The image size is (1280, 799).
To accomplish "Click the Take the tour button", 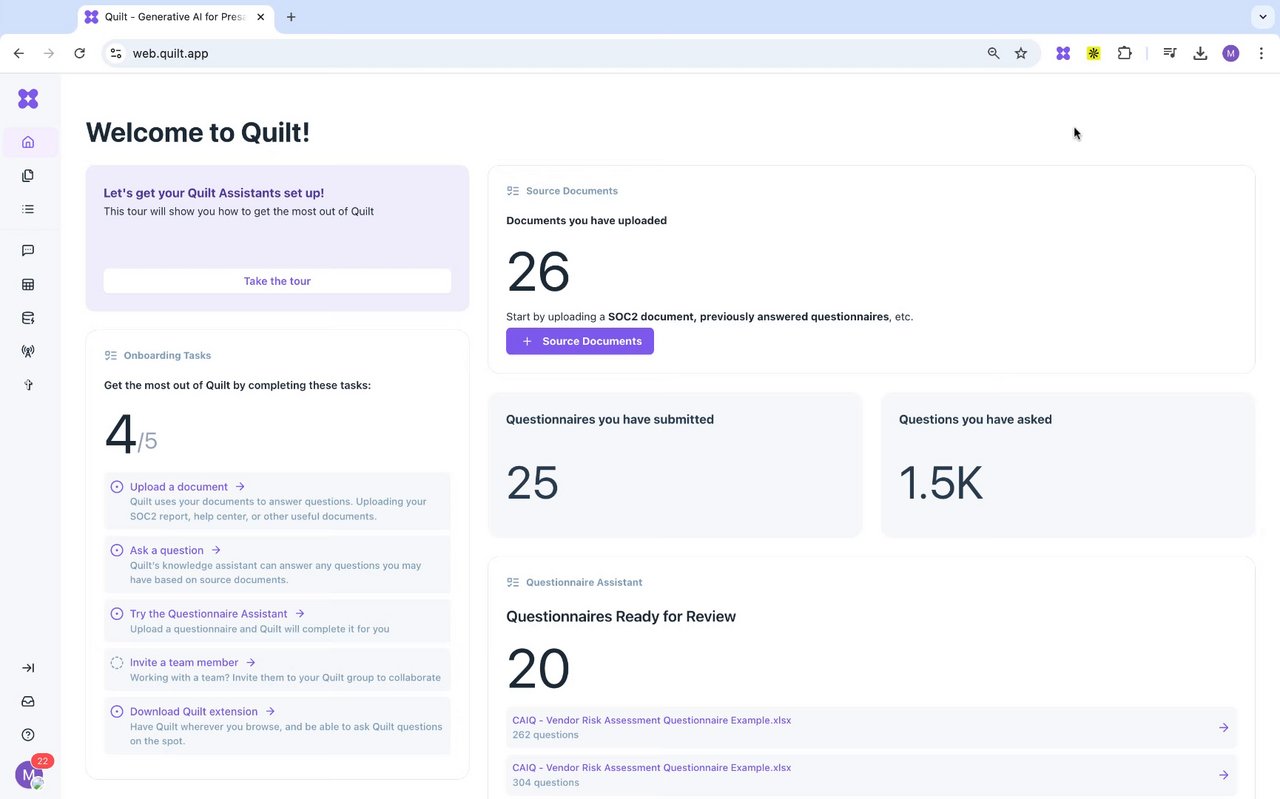I will point(277,281).
